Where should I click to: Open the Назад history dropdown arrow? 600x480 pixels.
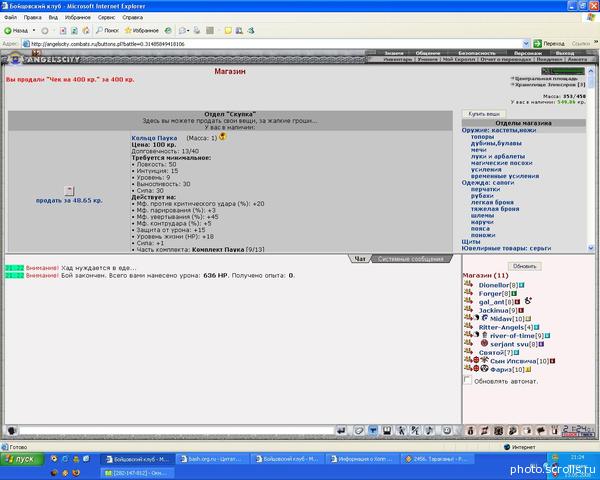[x=34, y=30]
